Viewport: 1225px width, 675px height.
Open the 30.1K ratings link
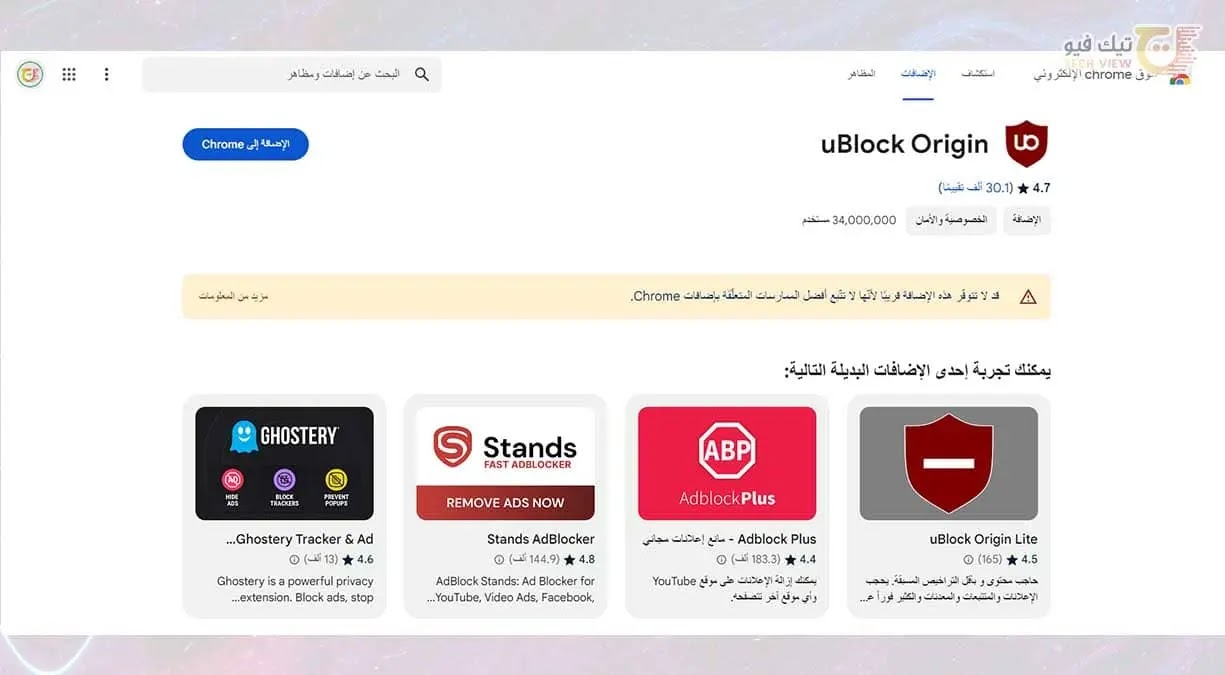[x=975, y=187]
